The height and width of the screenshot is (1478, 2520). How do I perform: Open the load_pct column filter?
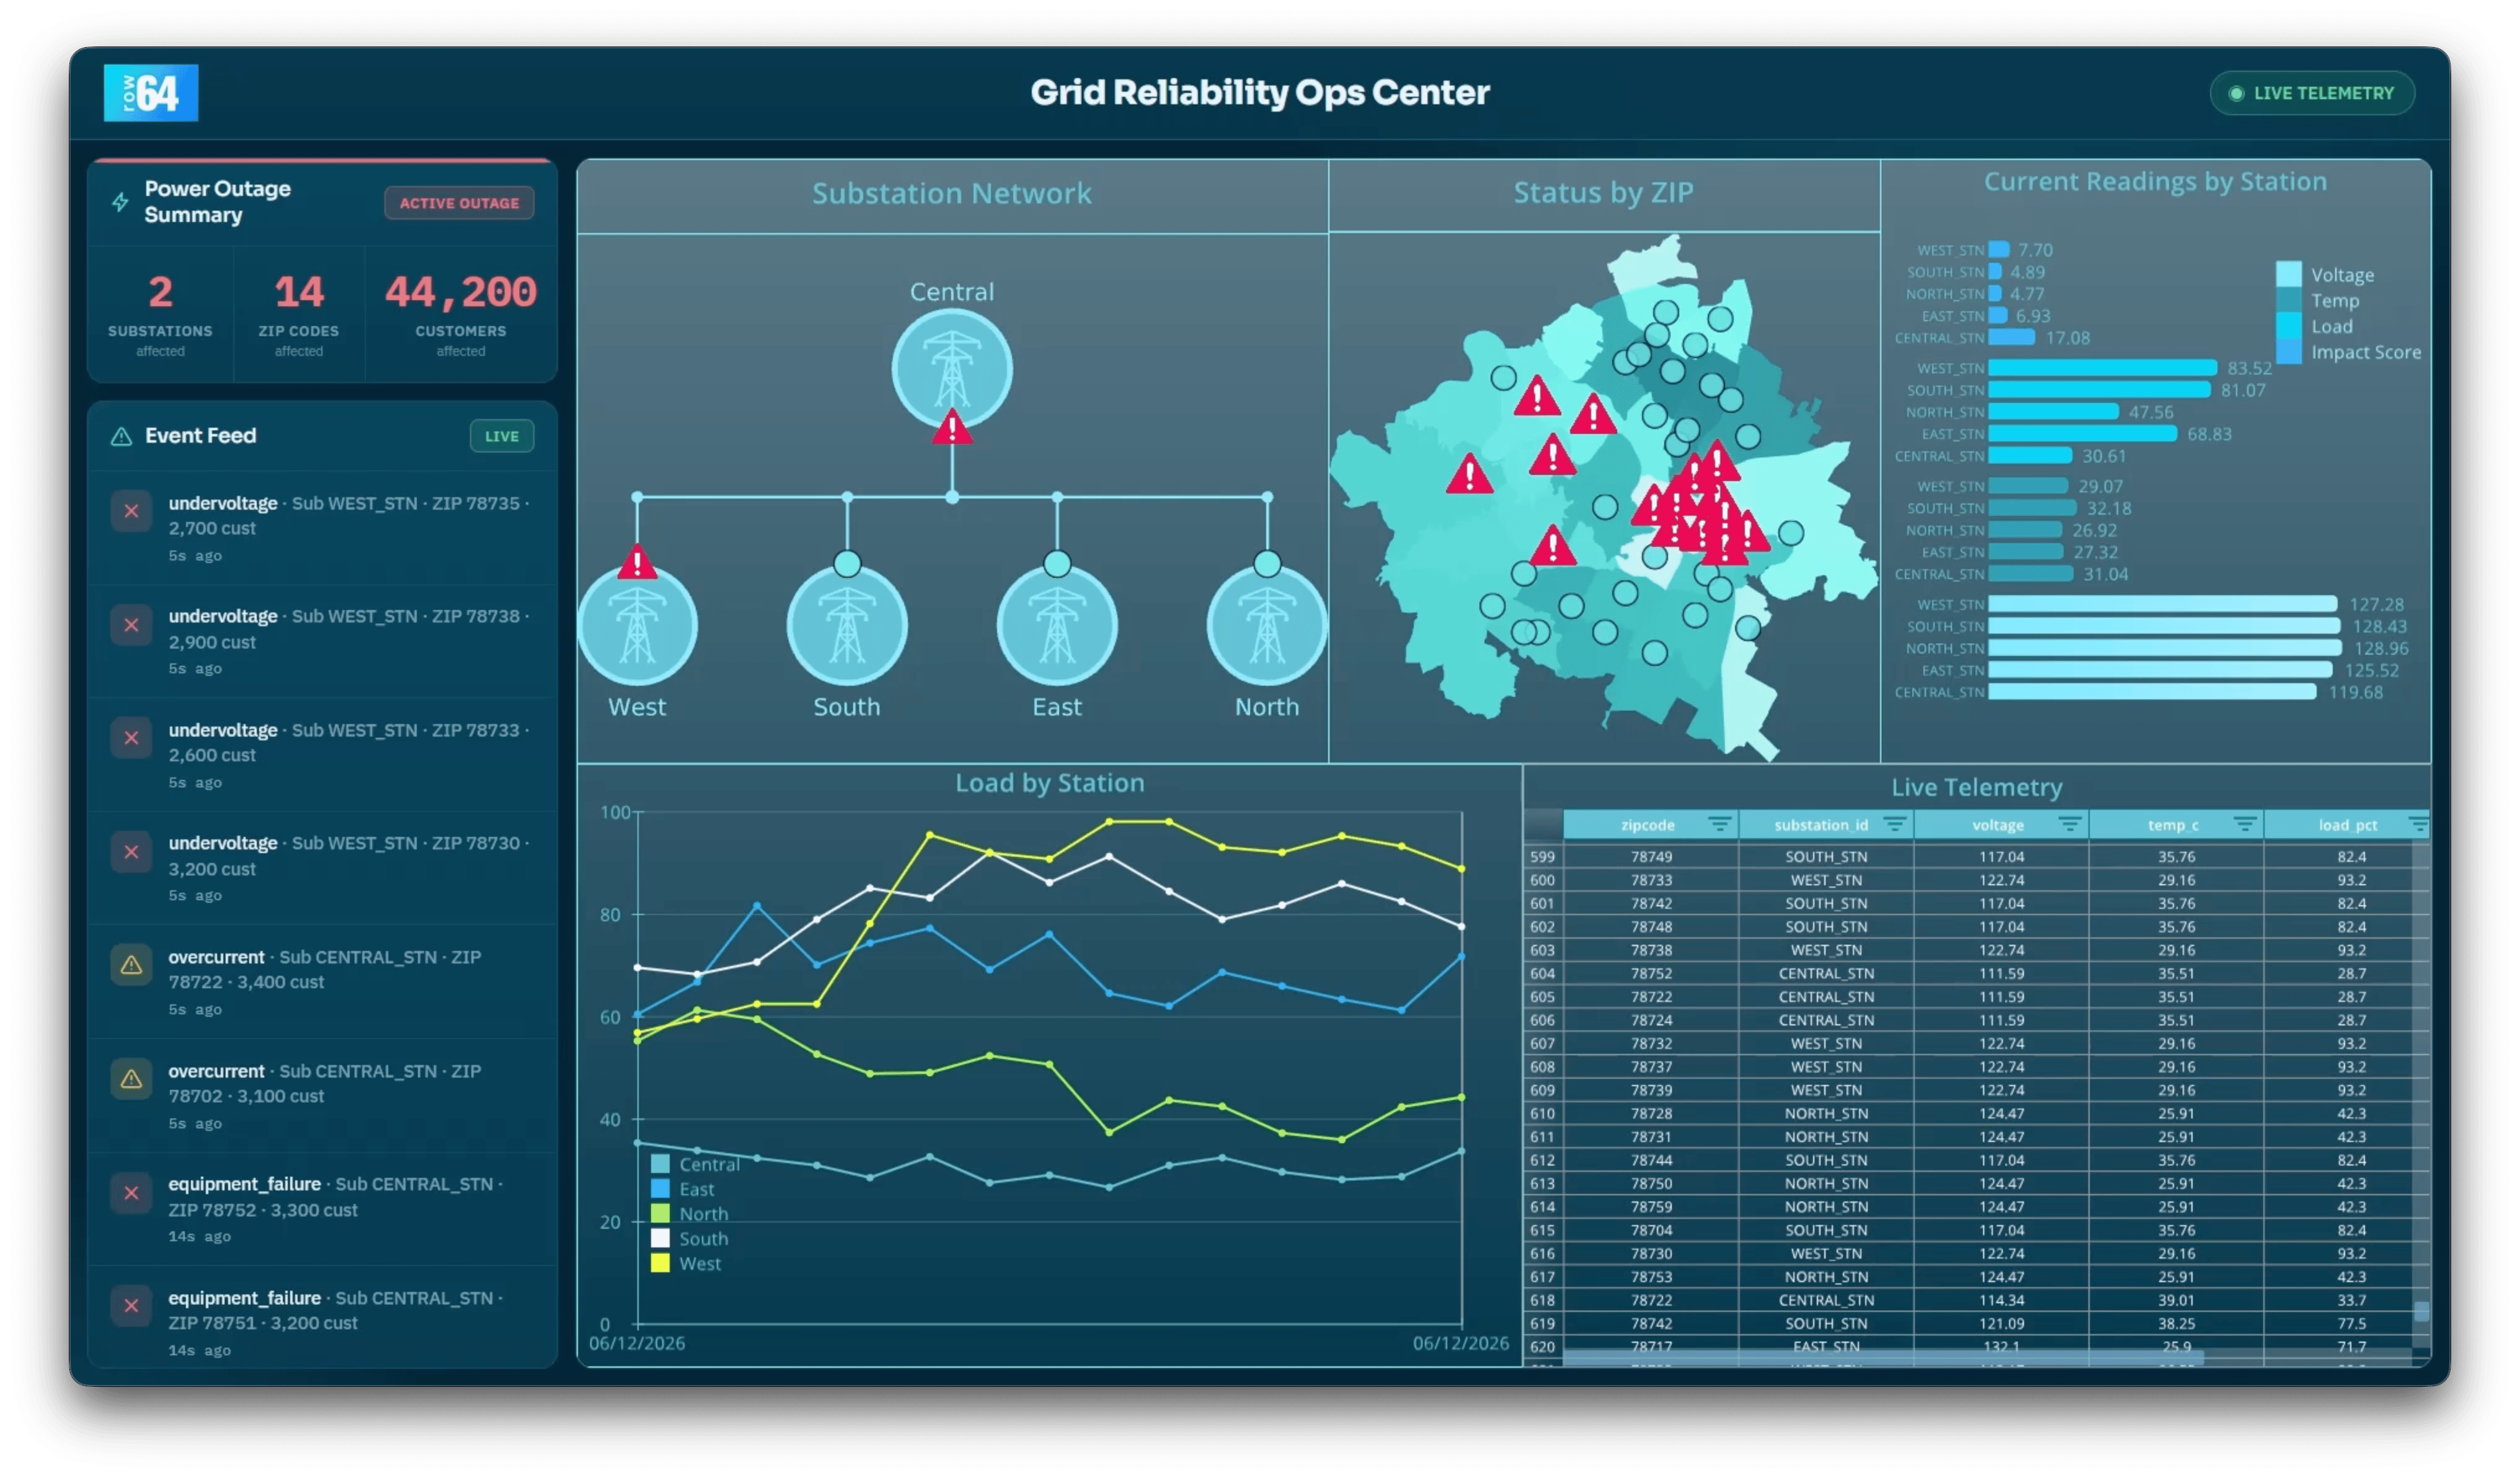[2418, 825]
